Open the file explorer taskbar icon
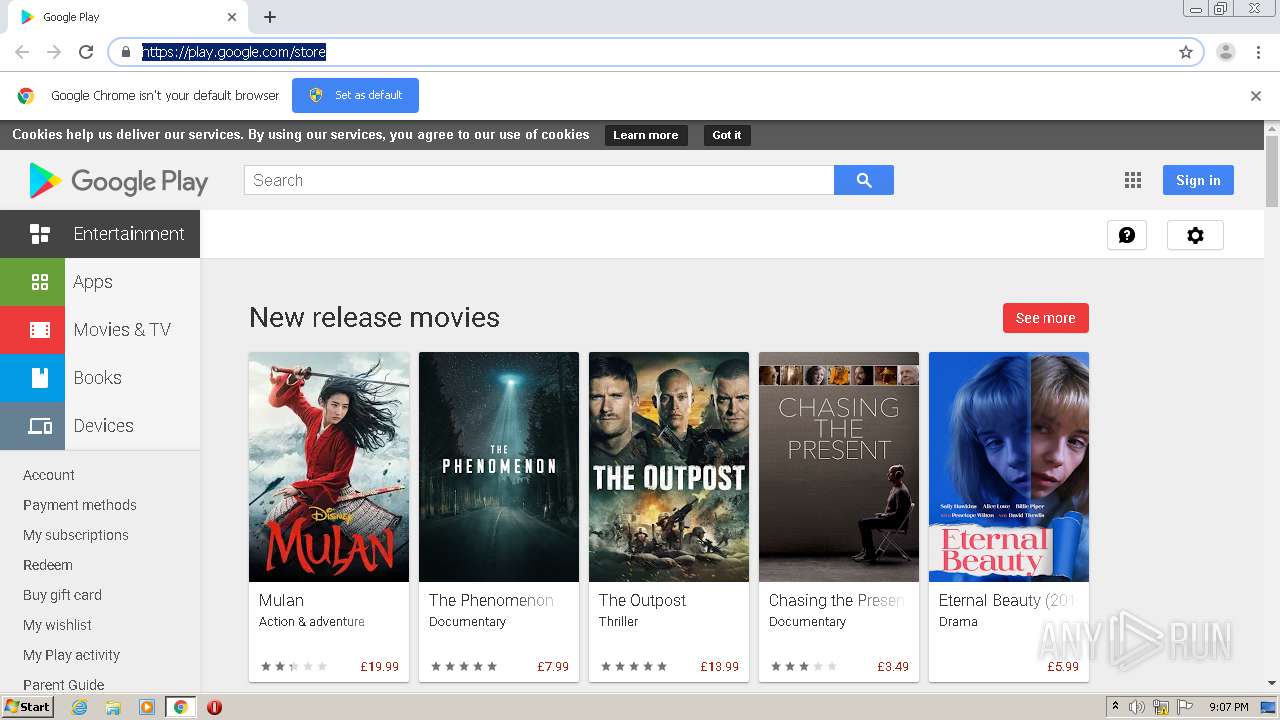 click(x=113, y=707)
